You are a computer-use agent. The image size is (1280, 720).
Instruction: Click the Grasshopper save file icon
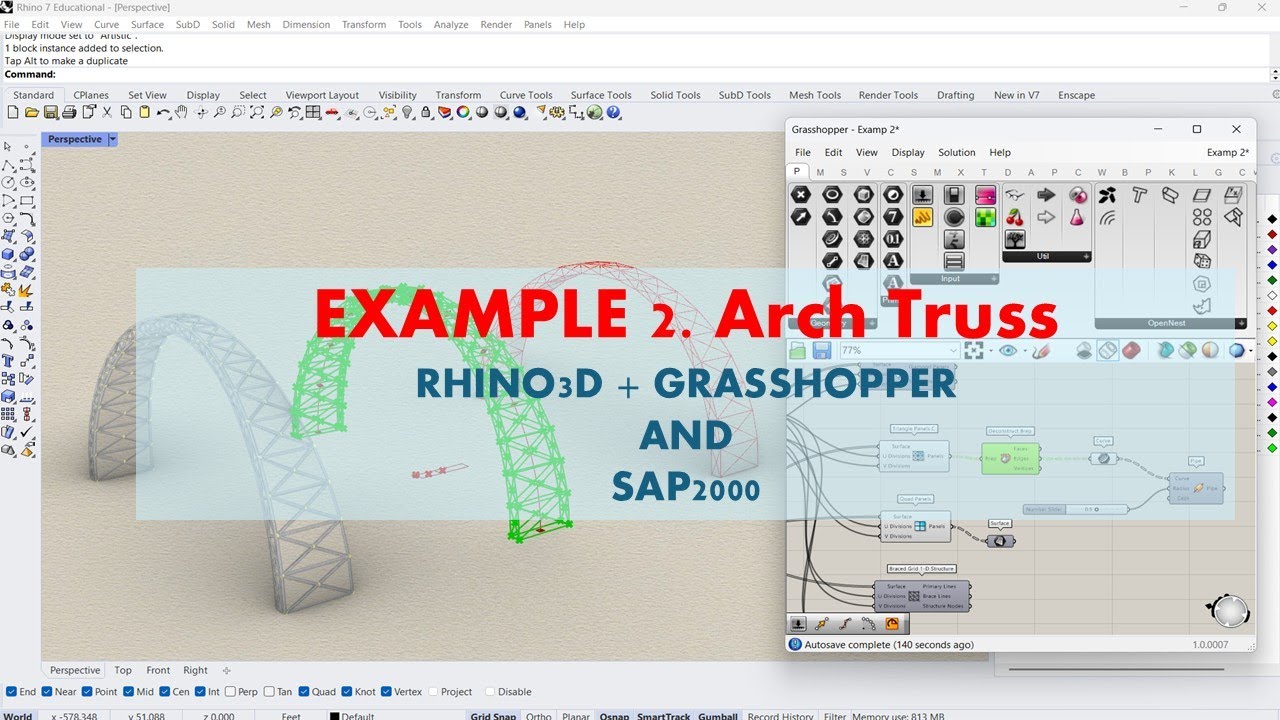pos(822,350)
